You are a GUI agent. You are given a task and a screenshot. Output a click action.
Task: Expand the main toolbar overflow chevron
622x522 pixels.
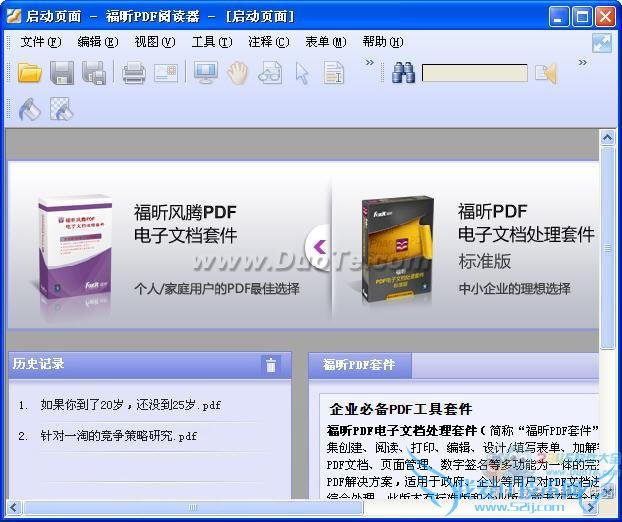click(x=370, y=63)
